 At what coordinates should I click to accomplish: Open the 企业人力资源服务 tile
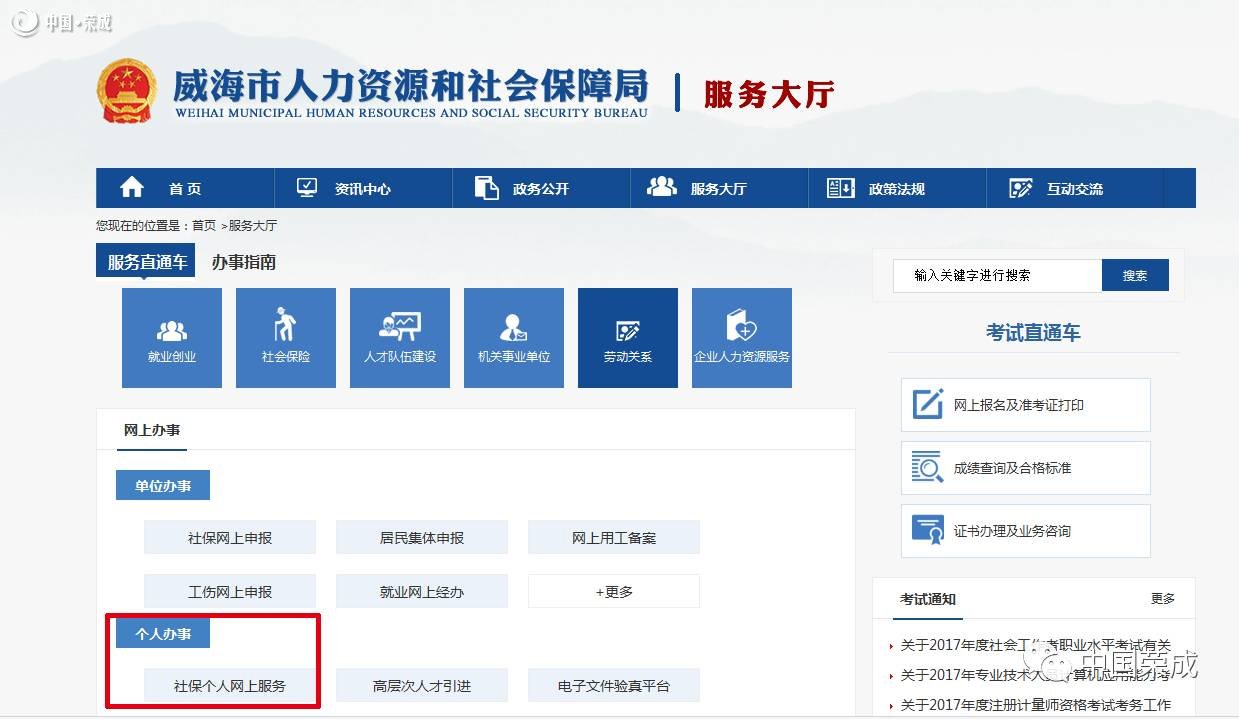tap(742, 337)
